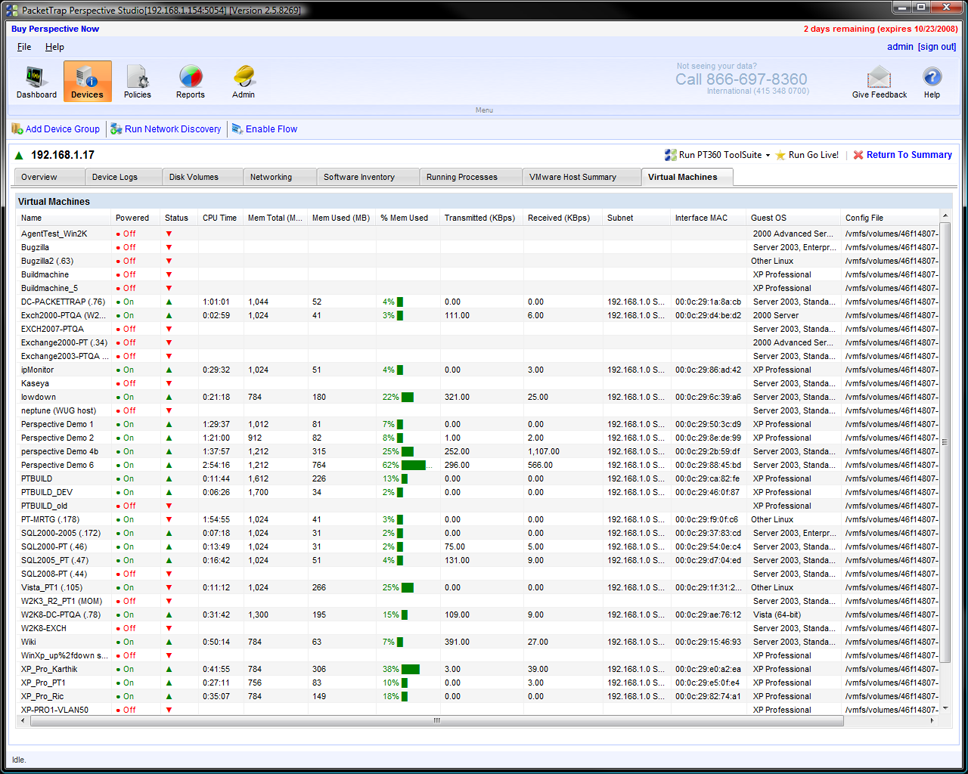Click the admin user link
968x774 pixels.
(x=899, y=47)
